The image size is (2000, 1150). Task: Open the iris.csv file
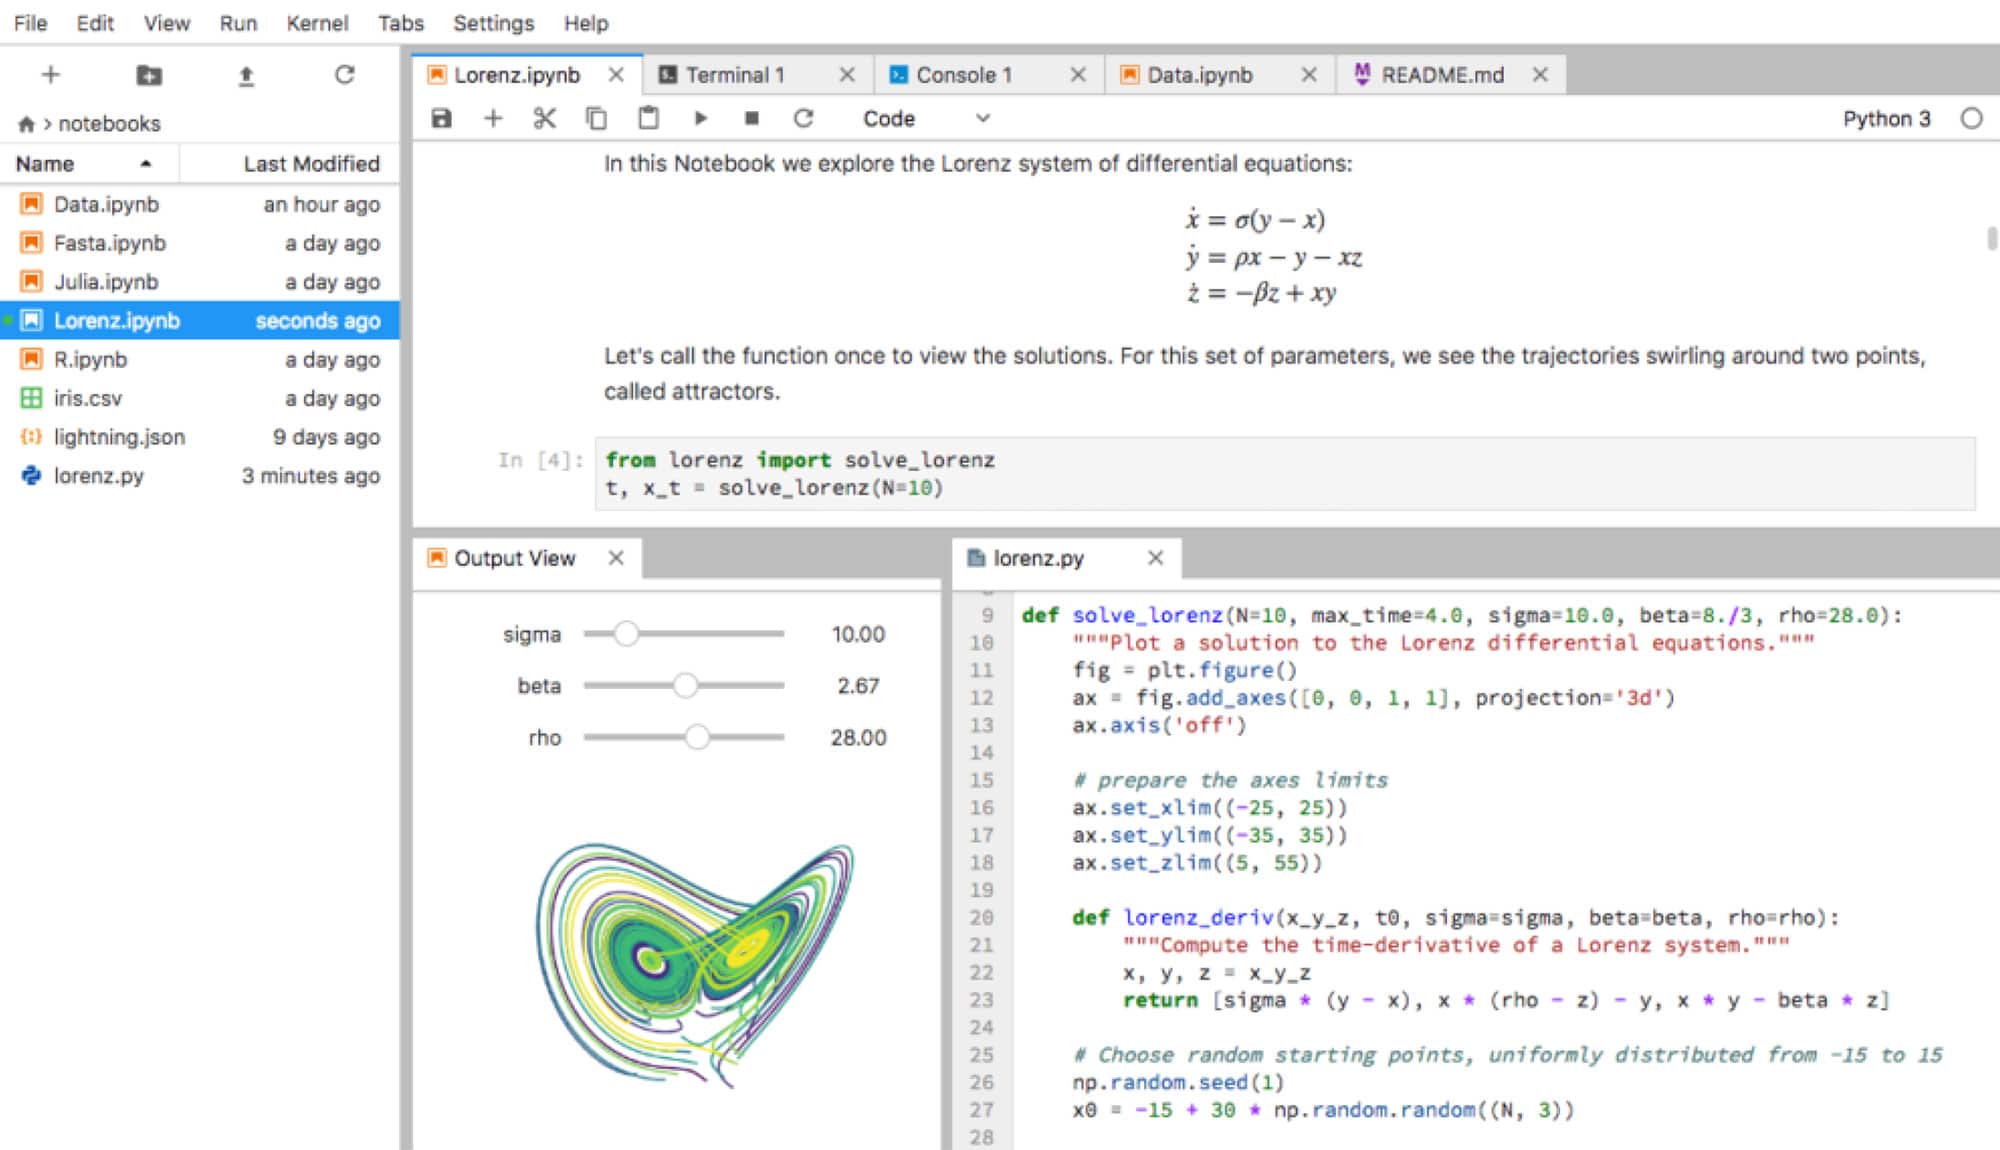[x=88, y=398]
